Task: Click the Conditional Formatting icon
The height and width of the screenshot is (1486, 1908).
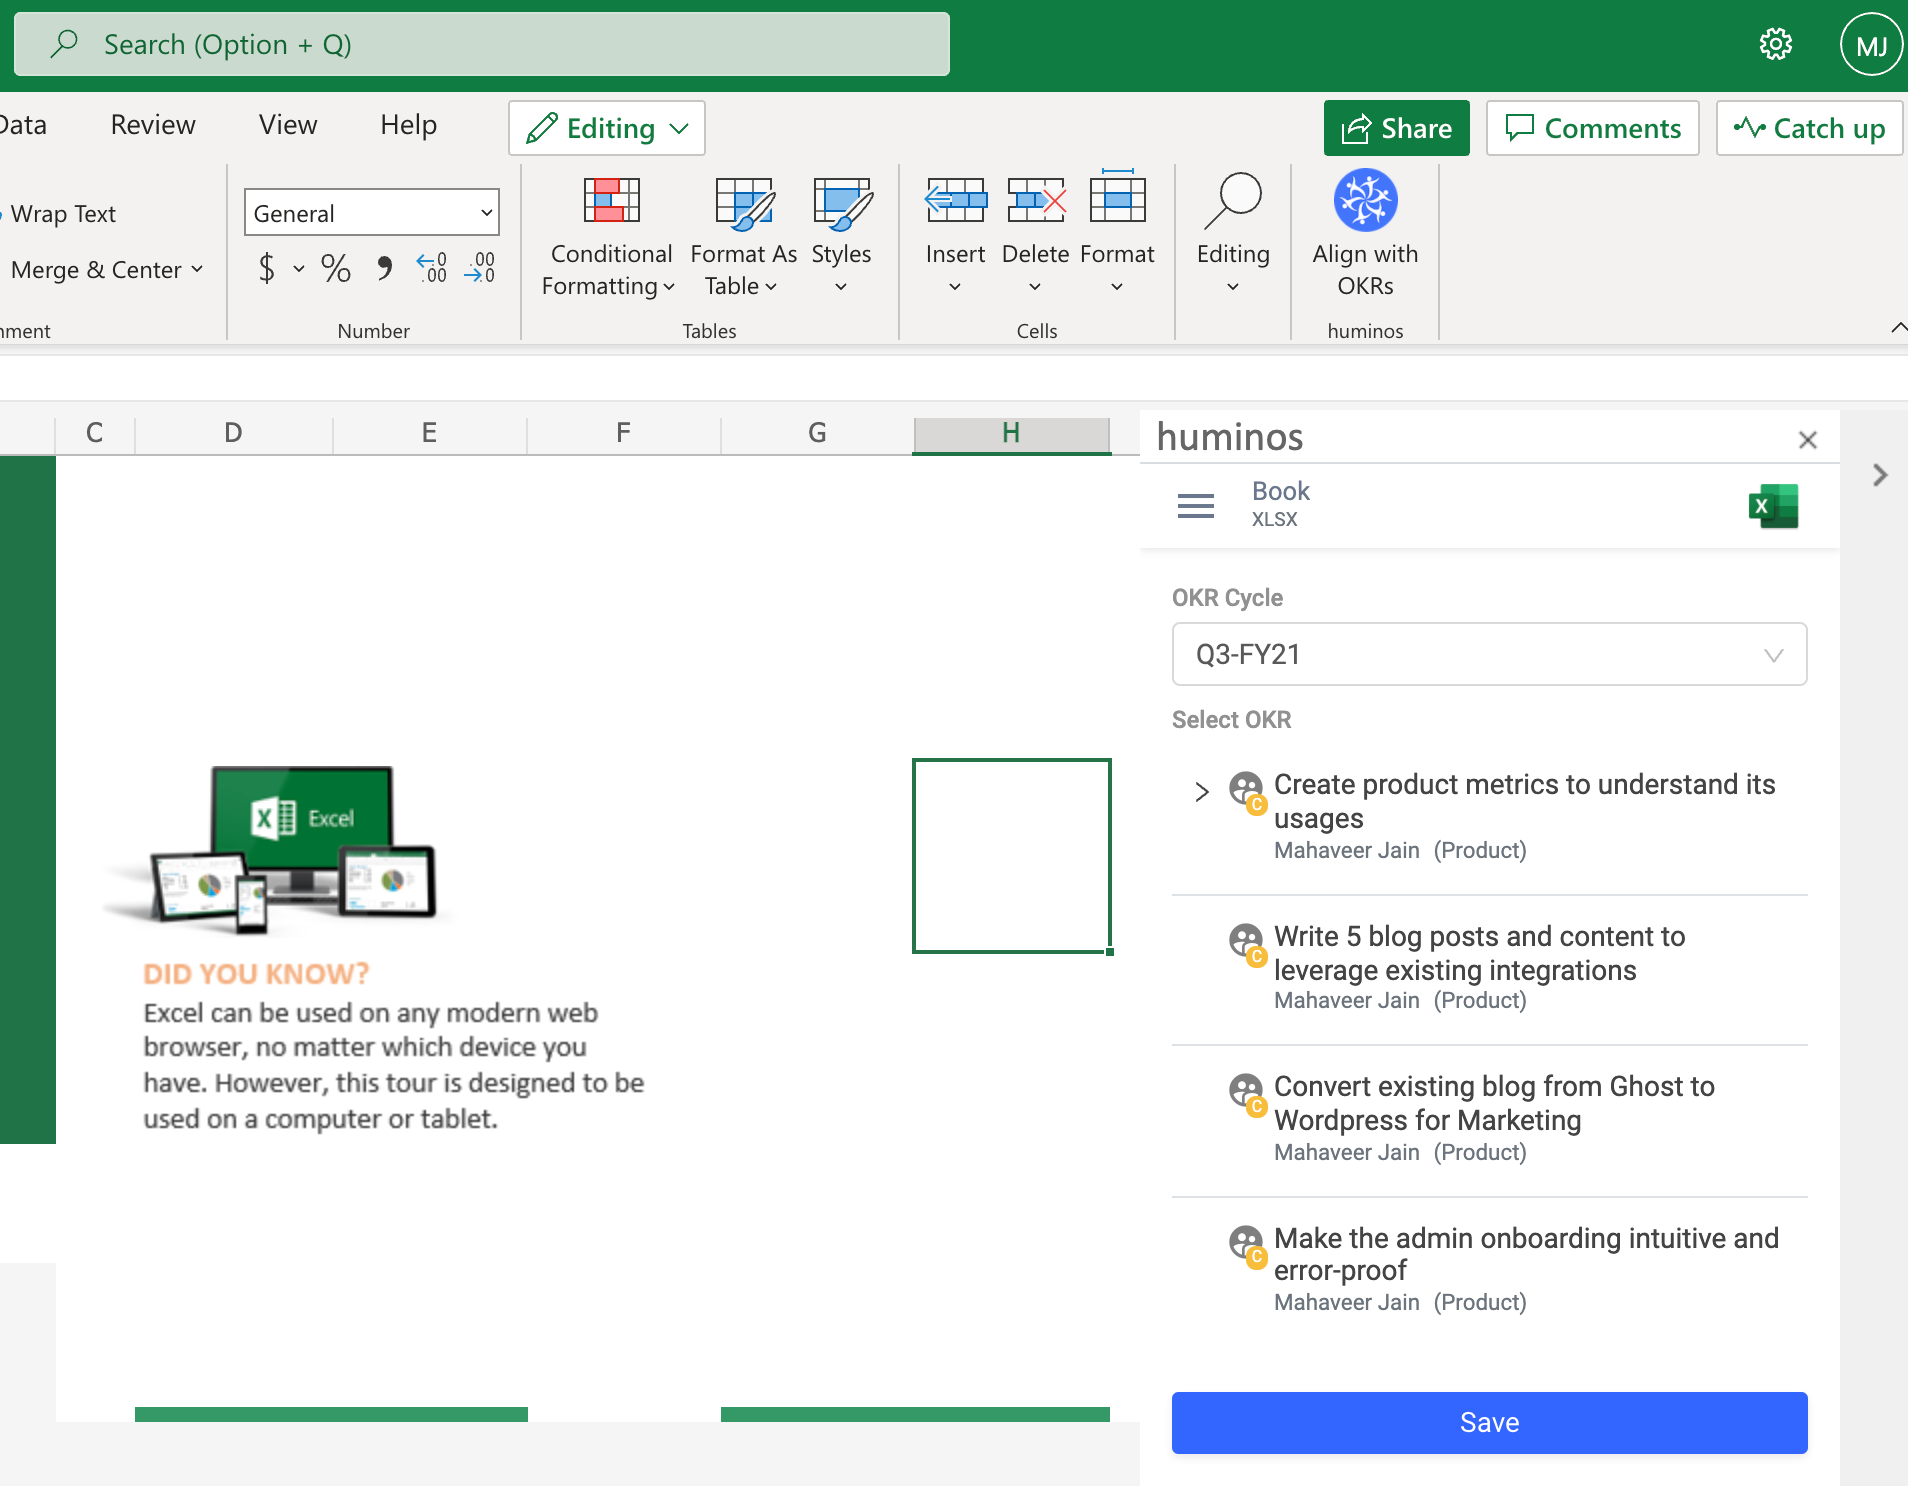Action: pos(611,200)
